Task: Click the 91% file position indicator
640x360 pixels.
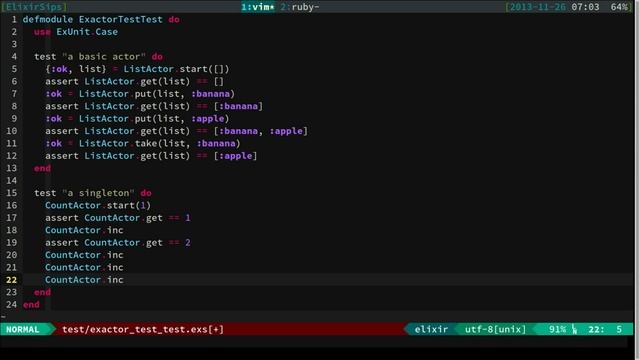Action: pos(557,329)
